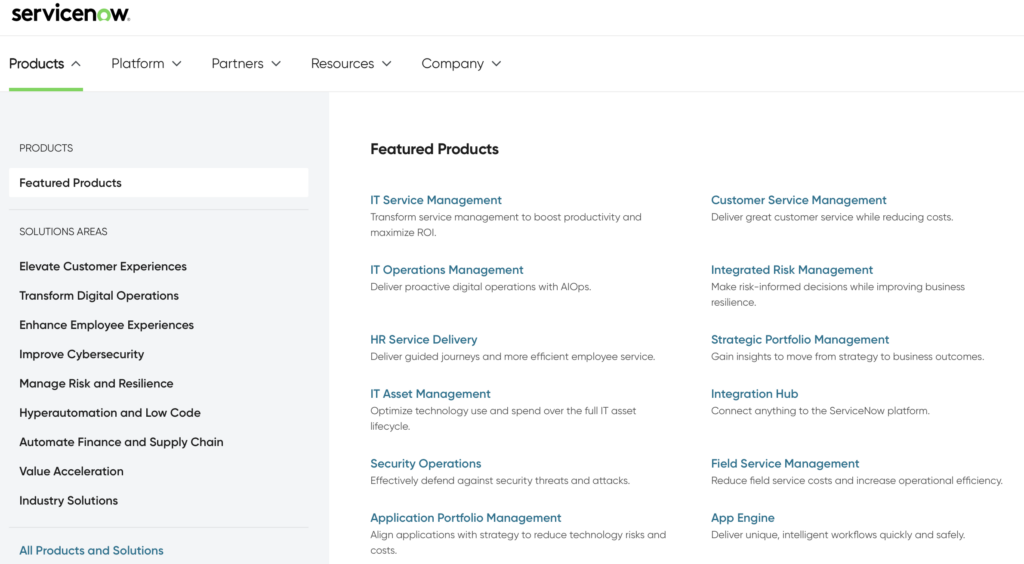The image size is (1024, 564).
Task: Click Customer Service Management link
Action: pos(799,201)
